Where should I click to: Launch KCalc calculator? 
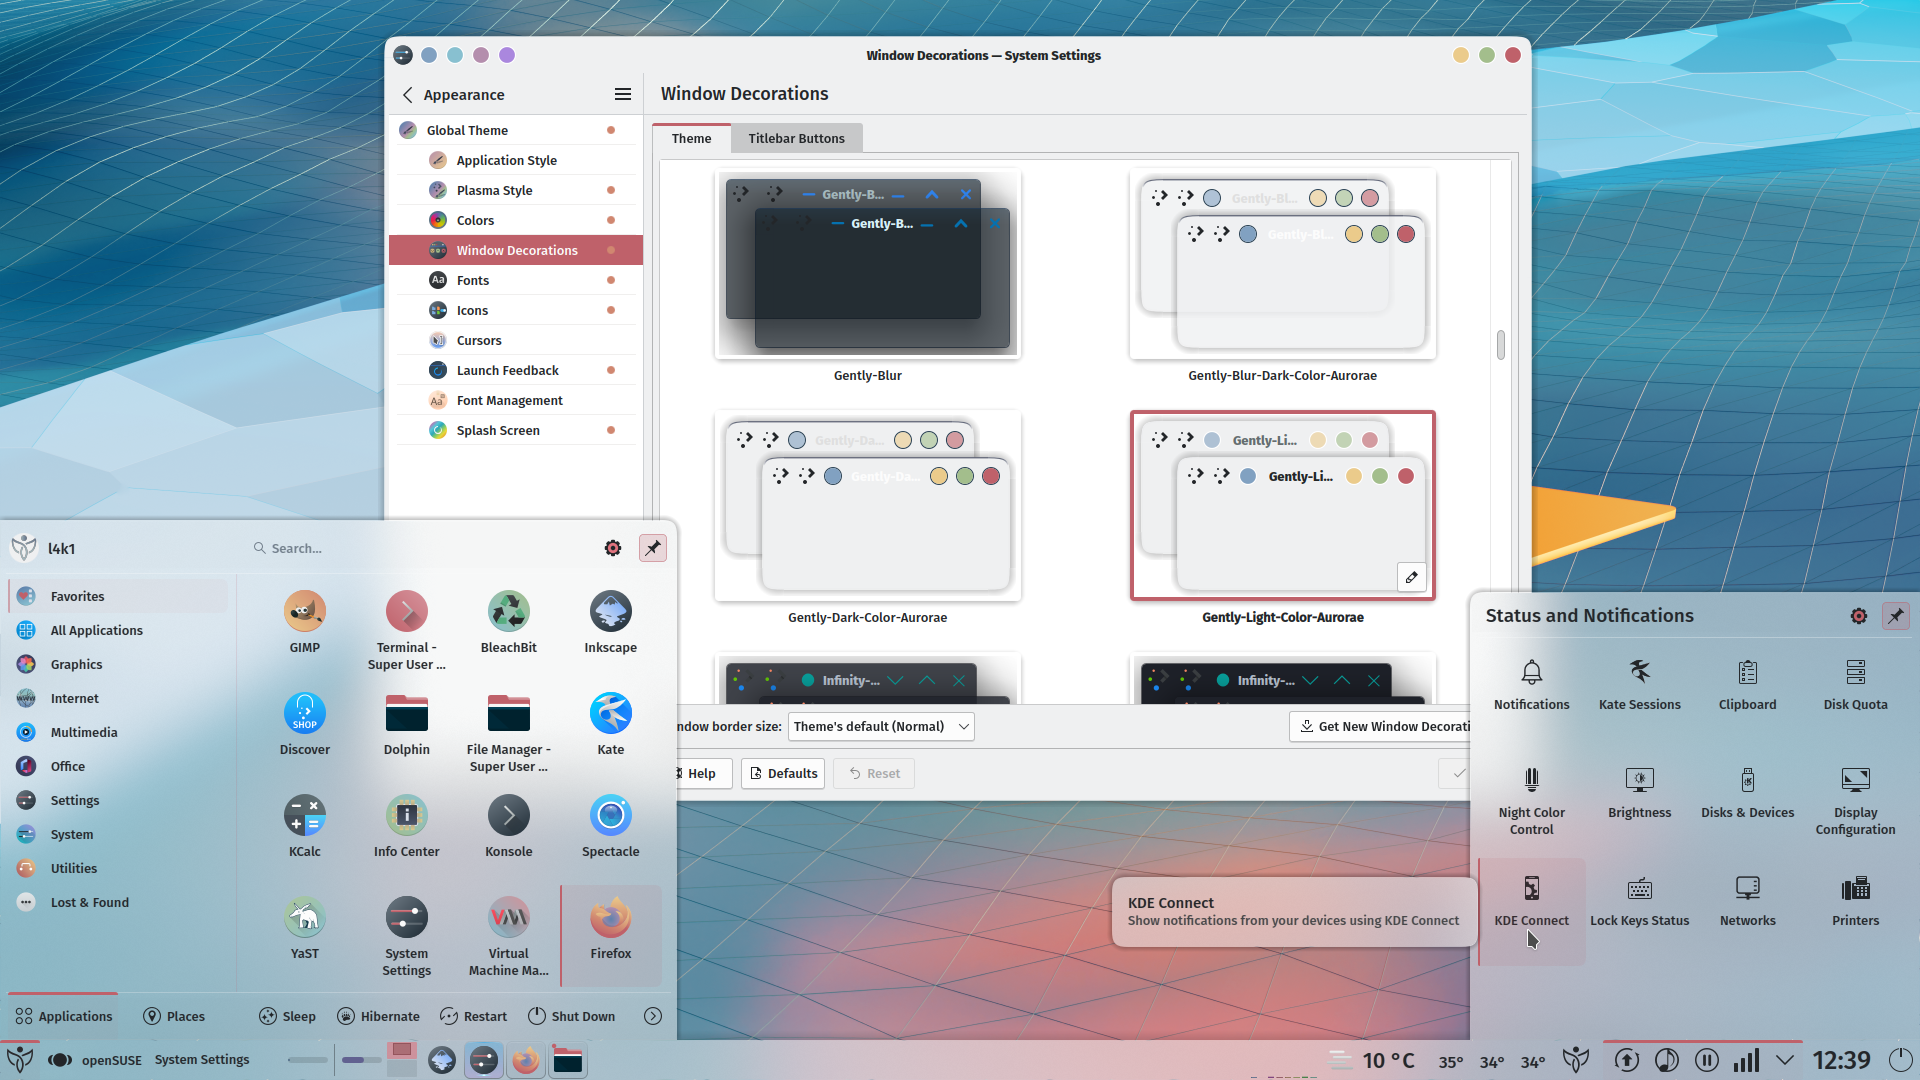[305, 826]
